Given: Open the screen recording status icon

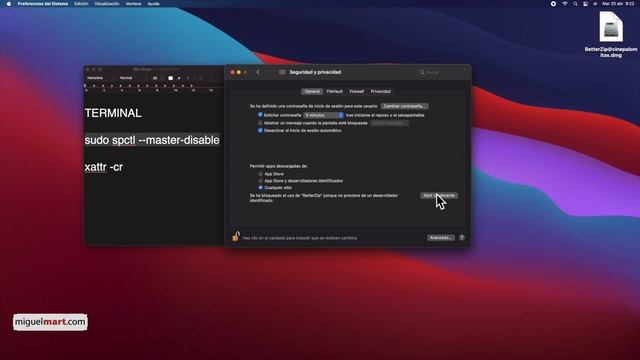Looking at the screenshot, I should point(553,4).
